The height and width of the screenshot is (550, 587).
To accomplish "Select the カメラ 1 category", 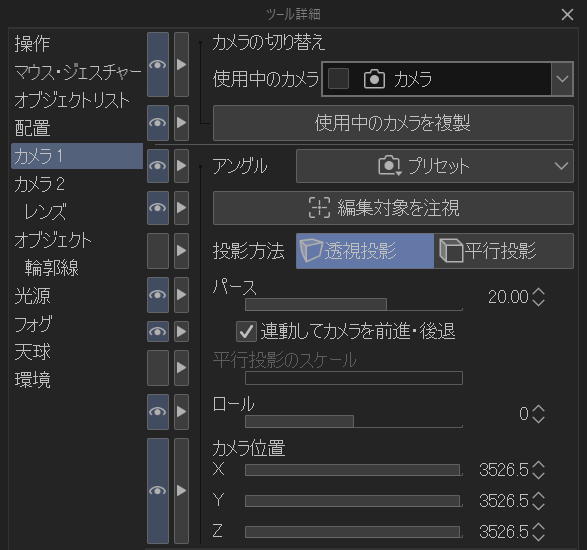I will [x=77, y=156].
